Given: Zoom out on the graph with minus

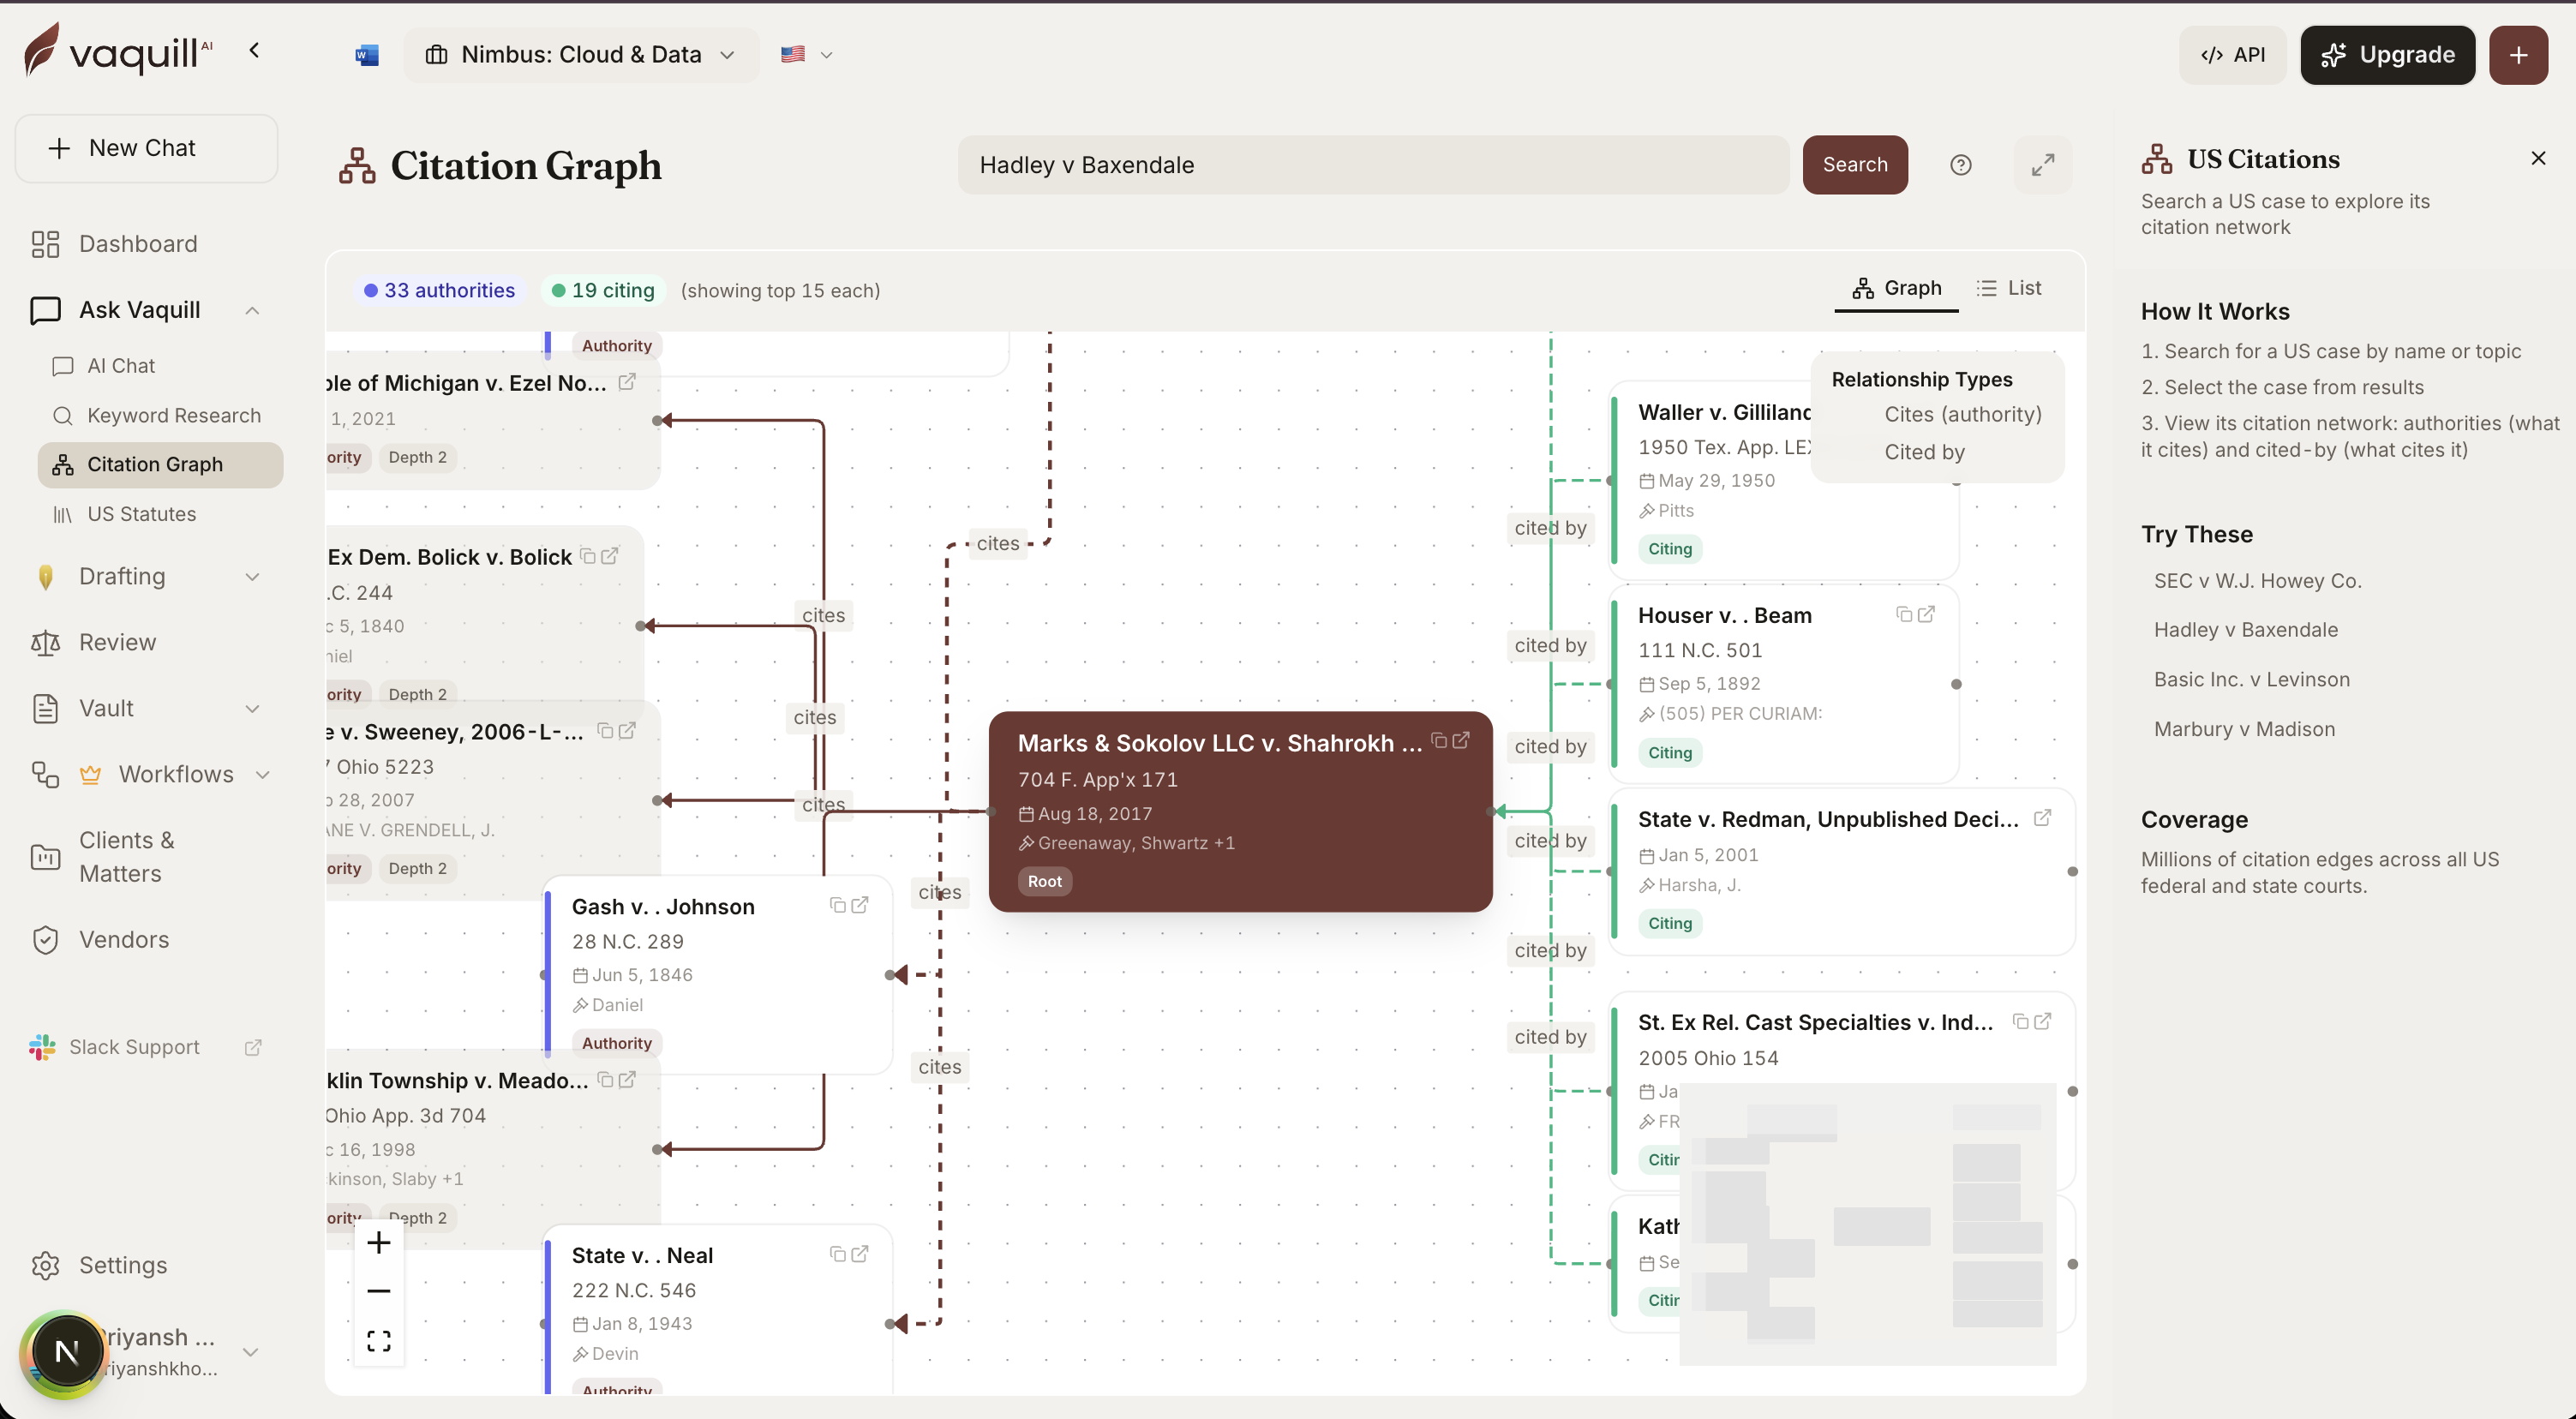Looking at the screenshot, I should (378, 1292).
